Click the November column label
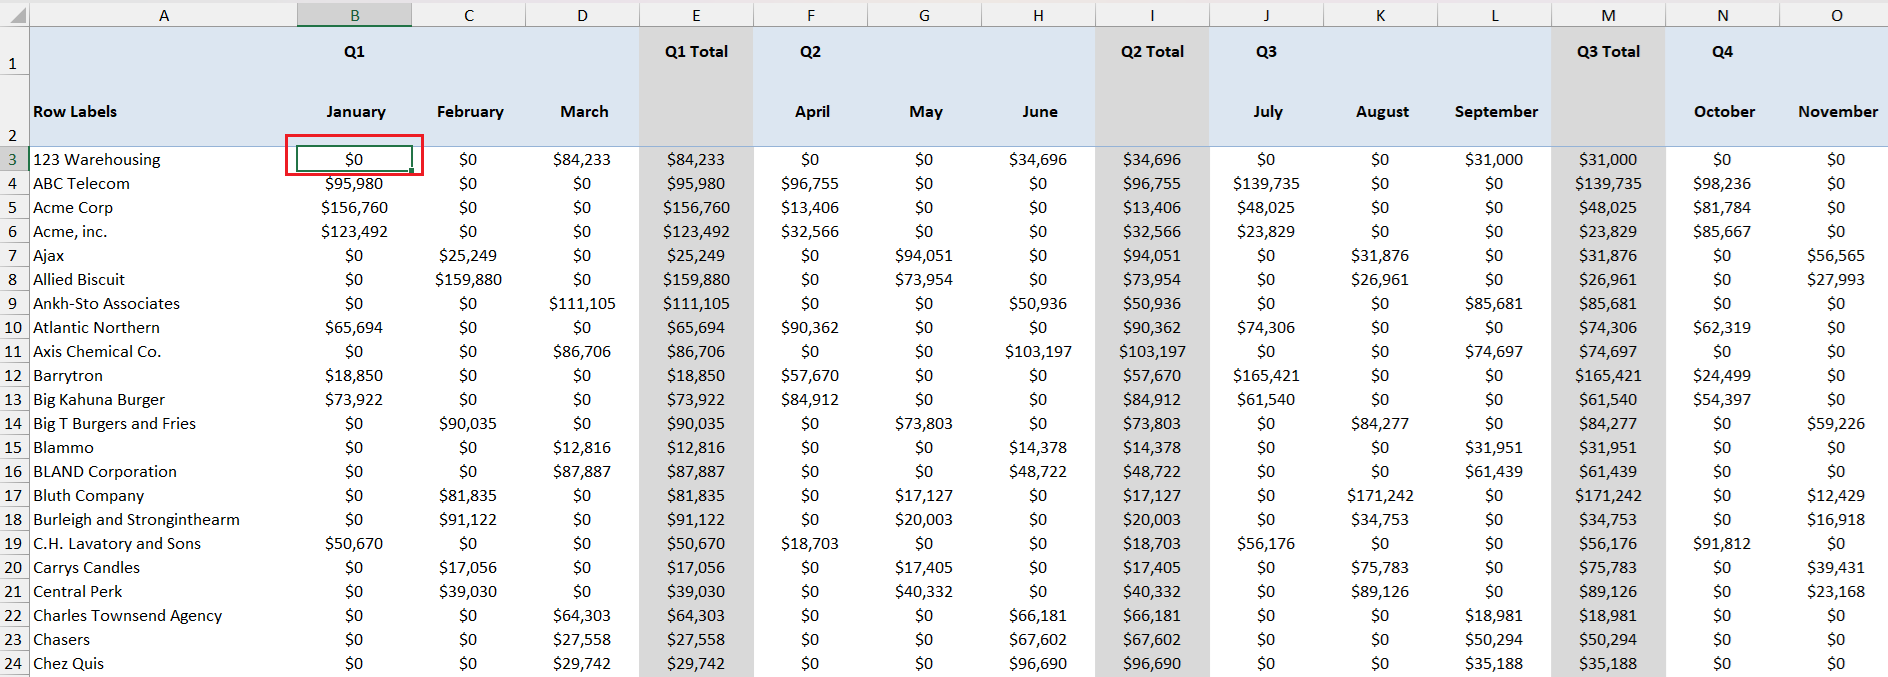This screenshot has height=677, width=1888. click(1838, 111)
